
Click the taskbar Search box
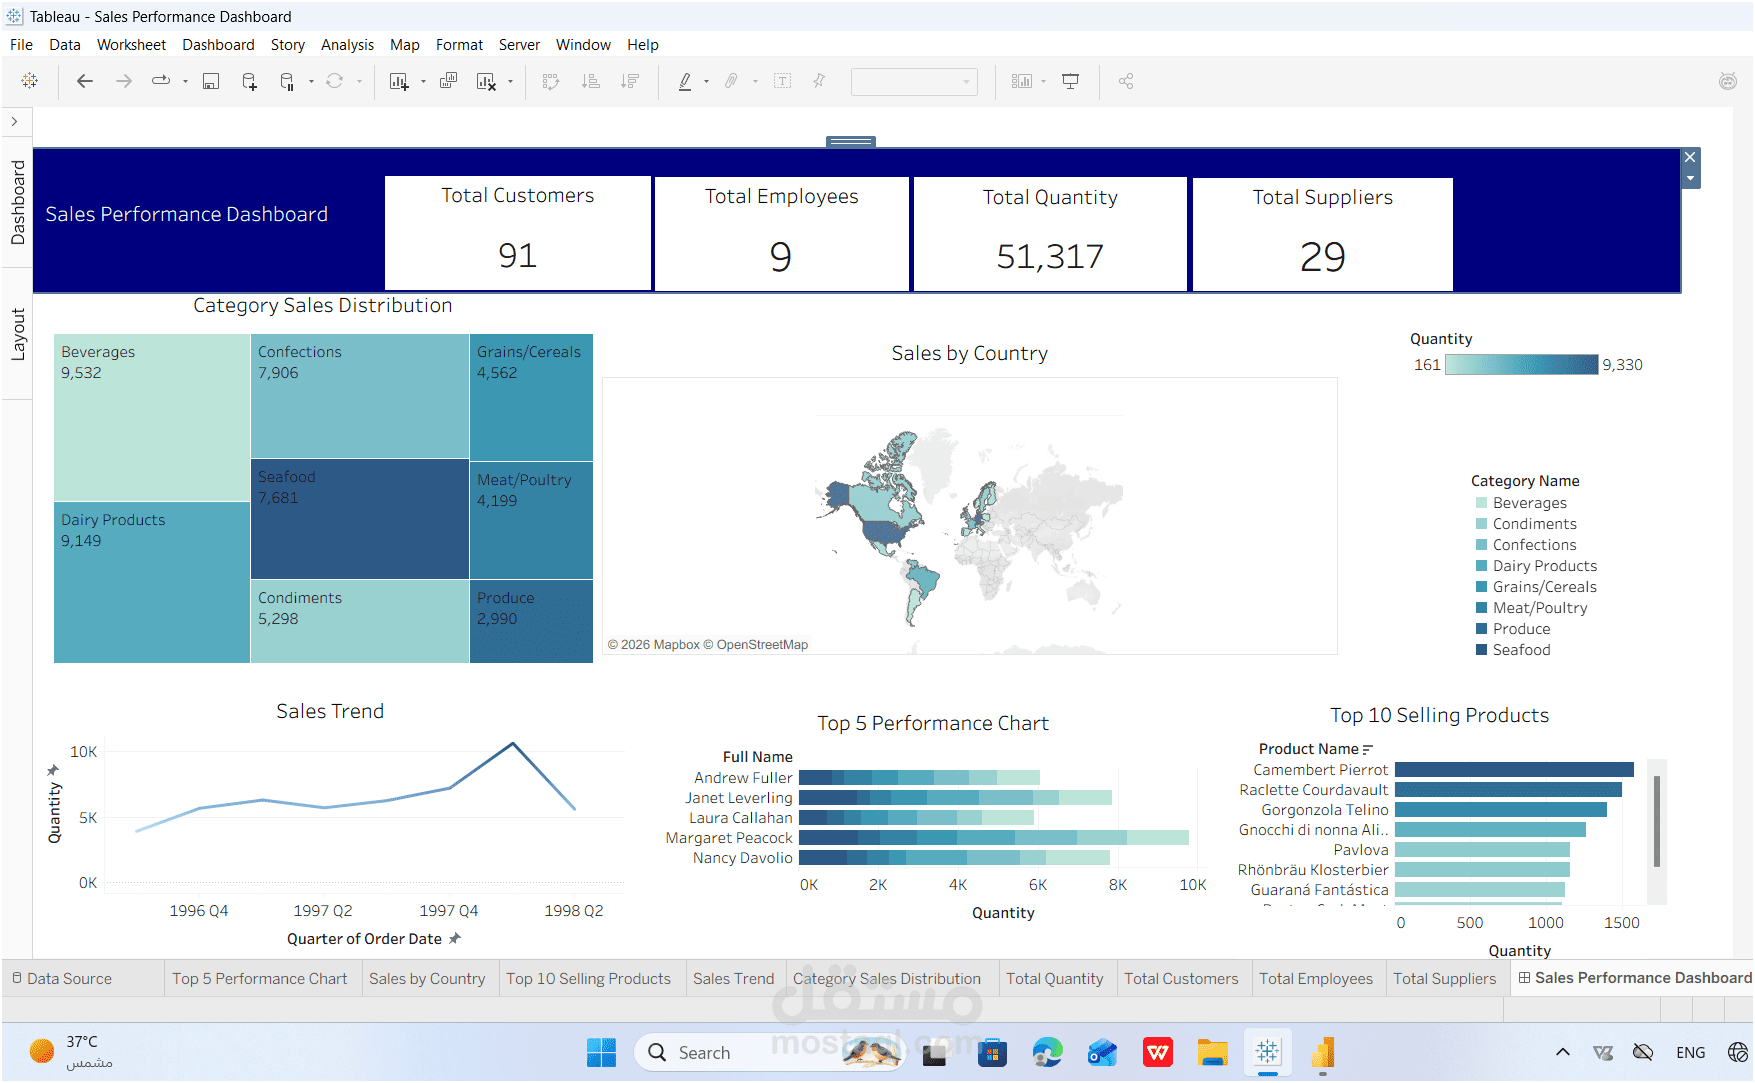770,1053
